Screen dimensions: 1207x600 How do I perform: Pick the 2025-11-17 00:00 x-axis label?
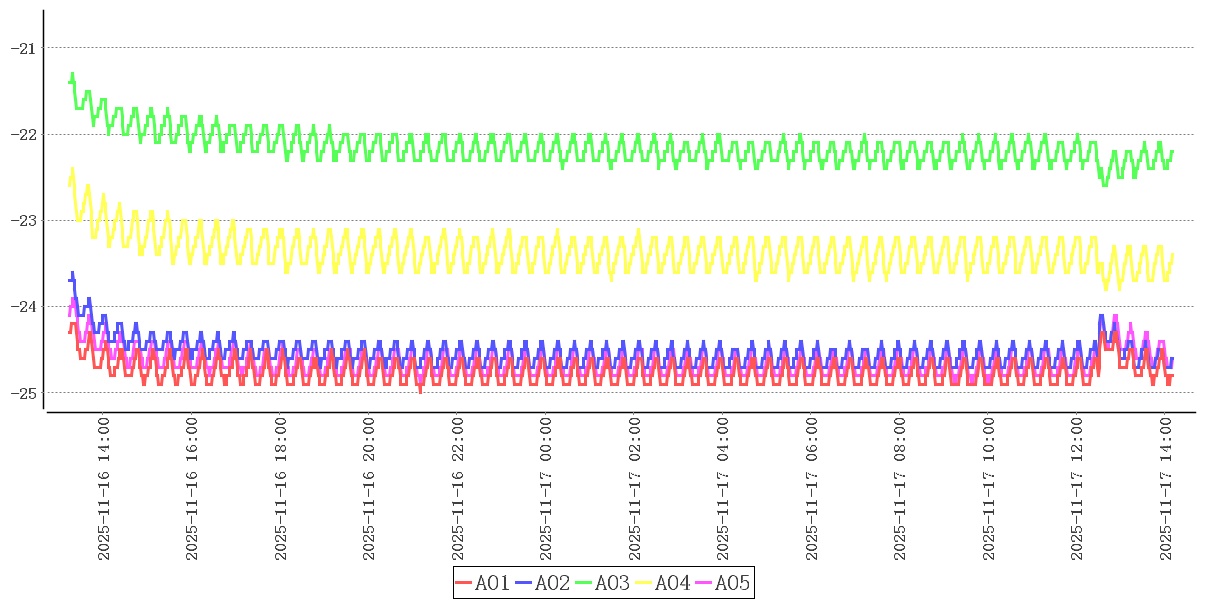coord(547,490)
